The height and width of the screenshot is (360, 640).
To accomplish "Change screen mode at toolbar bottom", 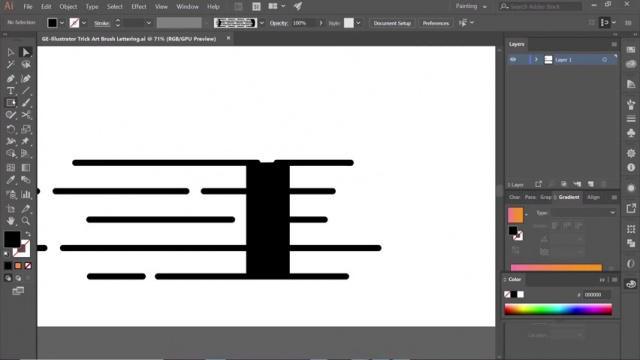I will (18, 291).
